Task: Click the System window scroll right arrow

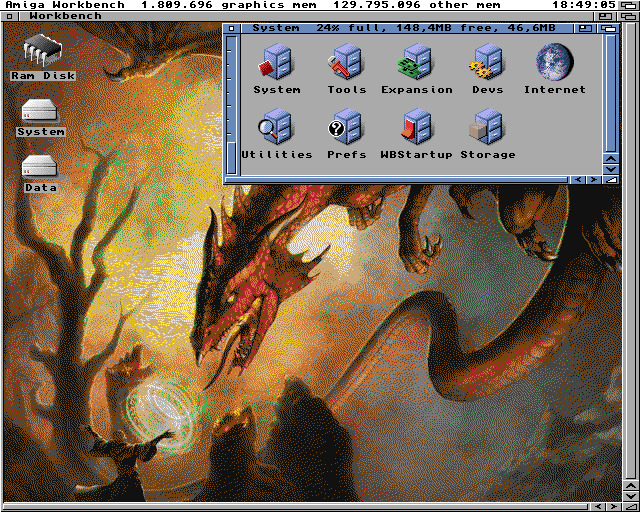Action: point(593,180)
